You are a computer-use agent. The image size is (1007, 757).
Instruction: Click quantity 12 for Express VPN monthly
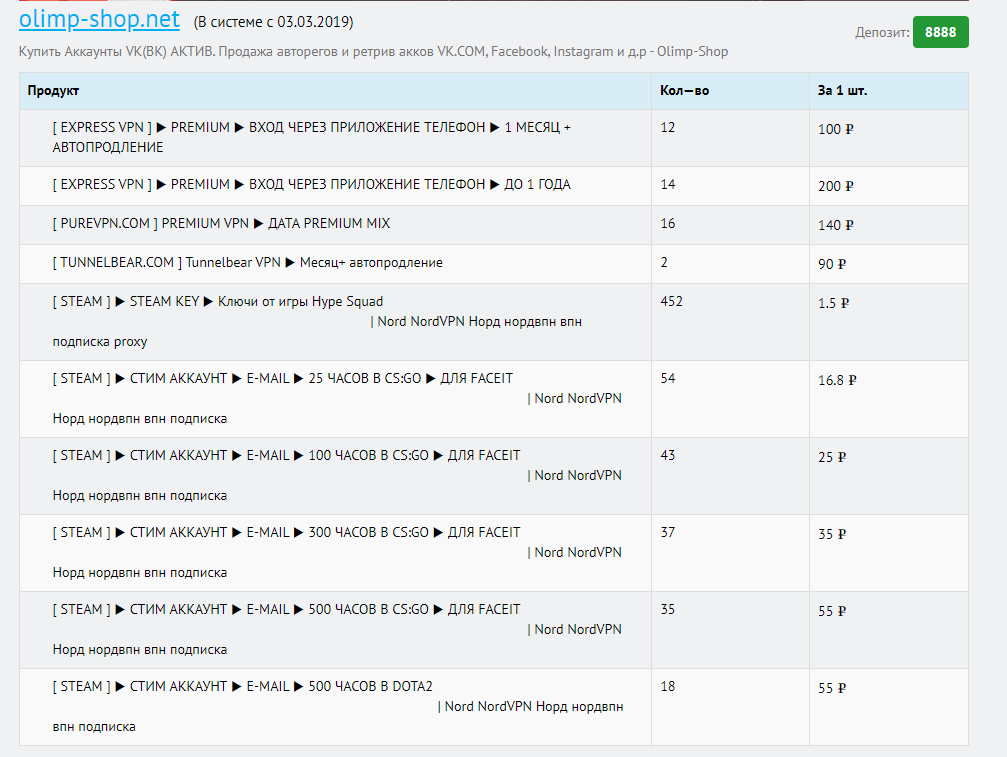667,128
